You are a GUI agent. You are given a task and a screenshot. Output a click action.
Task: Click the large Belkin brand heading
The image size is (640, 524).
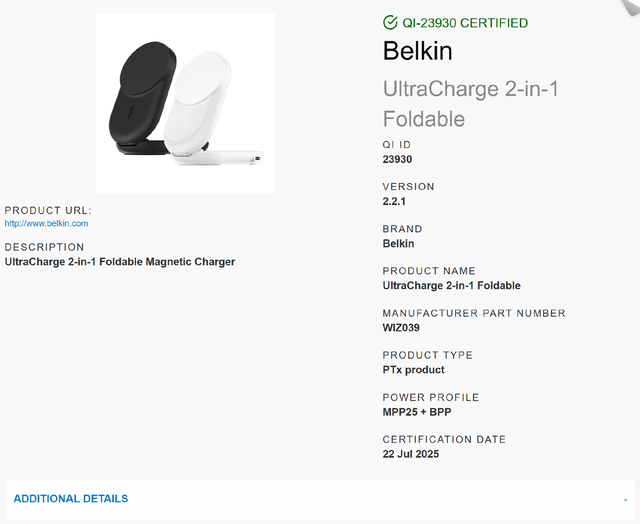click(x=417, y=51)
